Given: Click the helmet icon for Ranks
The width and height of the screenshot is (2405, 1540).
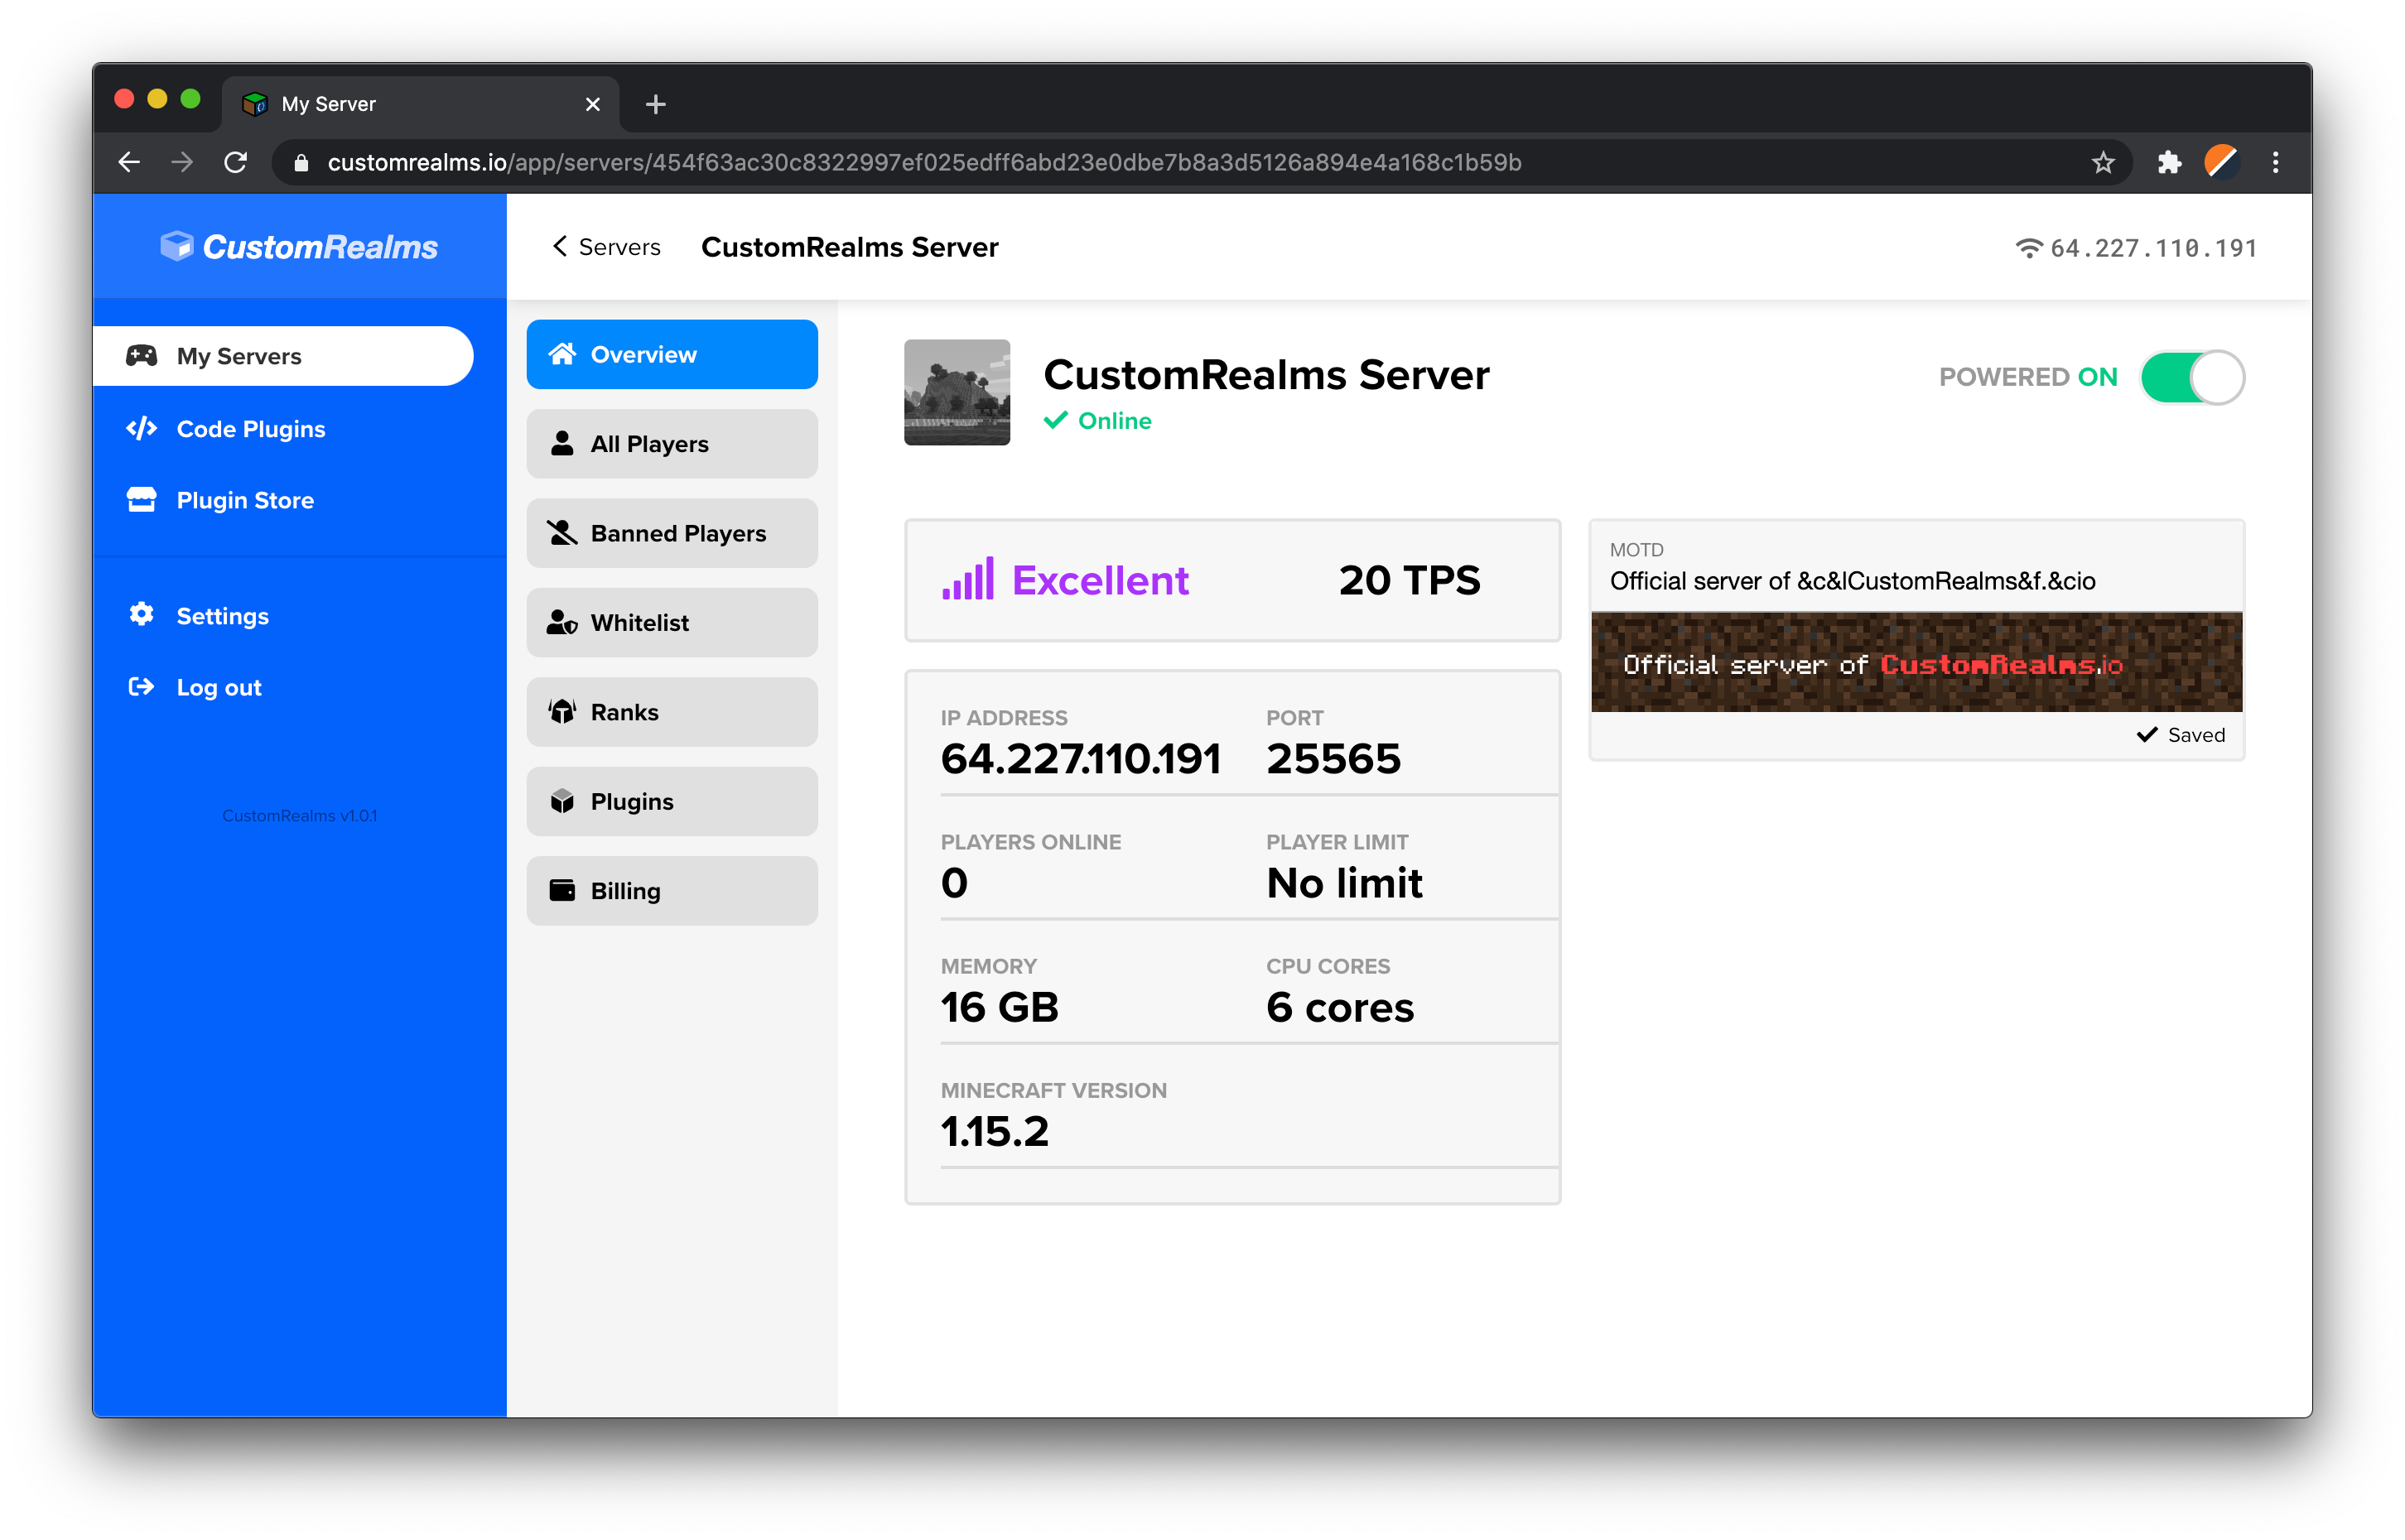Looking at the screenshot, I should (562, 711).
